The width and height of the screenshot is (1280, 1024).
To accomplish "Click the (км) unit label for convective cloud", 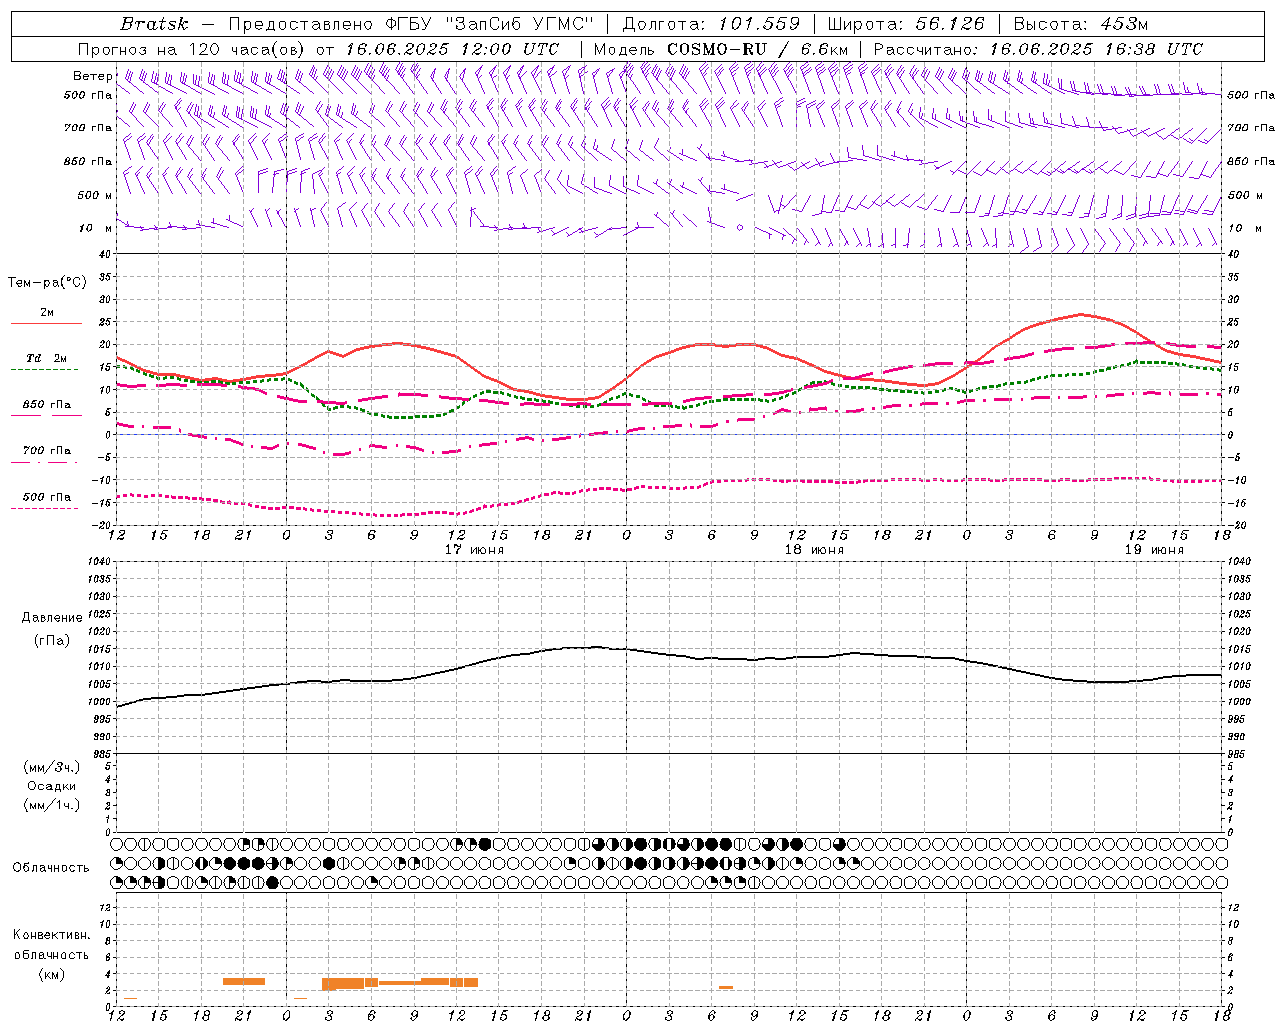I will coord(51,974).
